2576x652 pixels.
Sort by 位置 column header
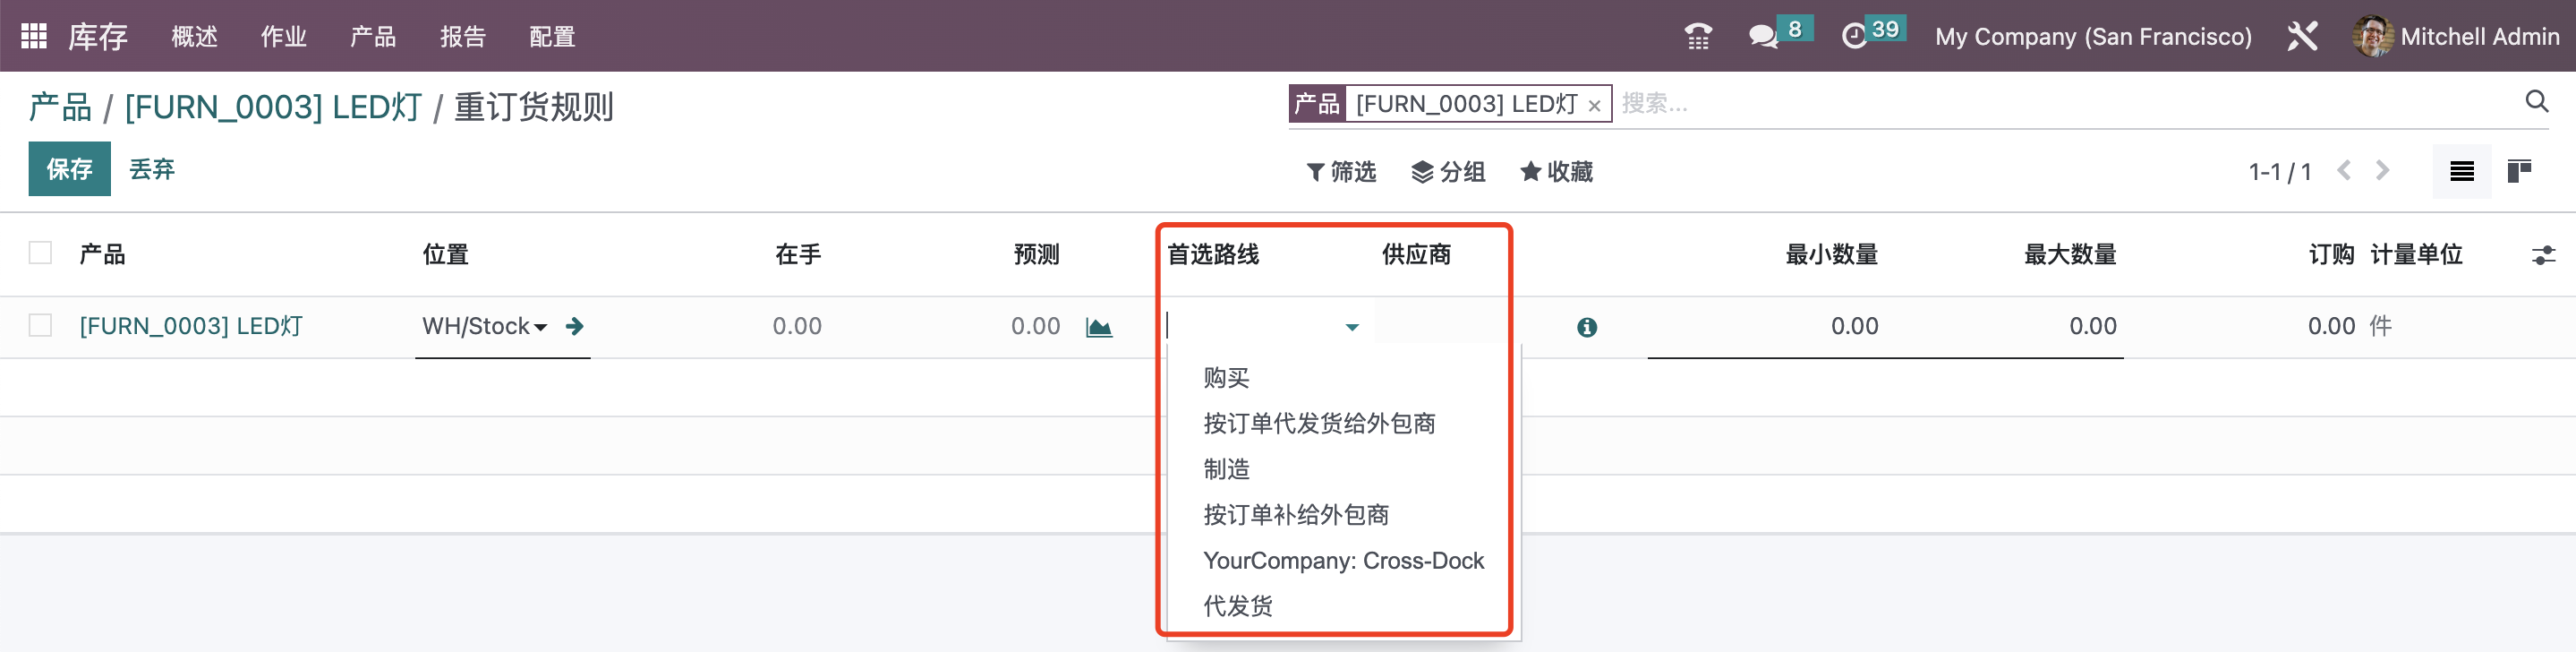click(x=445, y=254)
